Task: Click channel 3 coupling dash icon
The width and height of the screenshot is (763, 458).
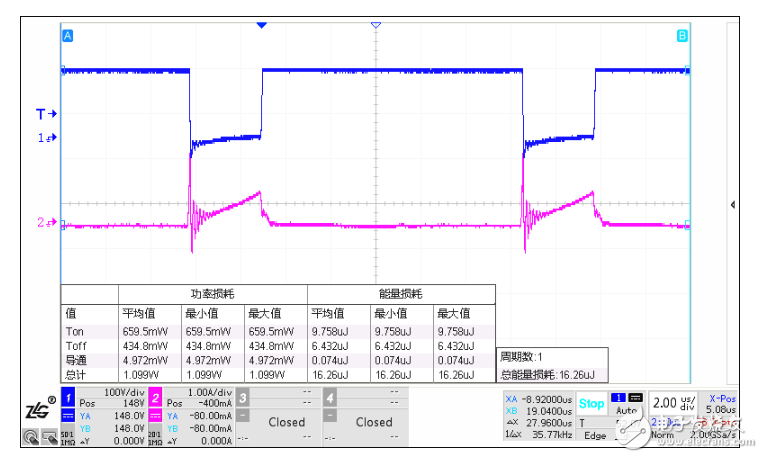Action: pos(242,415)
